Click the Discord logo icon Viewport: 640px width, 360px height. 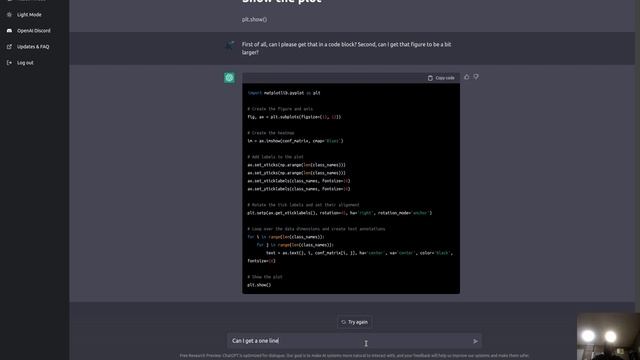tap(9, 31)
